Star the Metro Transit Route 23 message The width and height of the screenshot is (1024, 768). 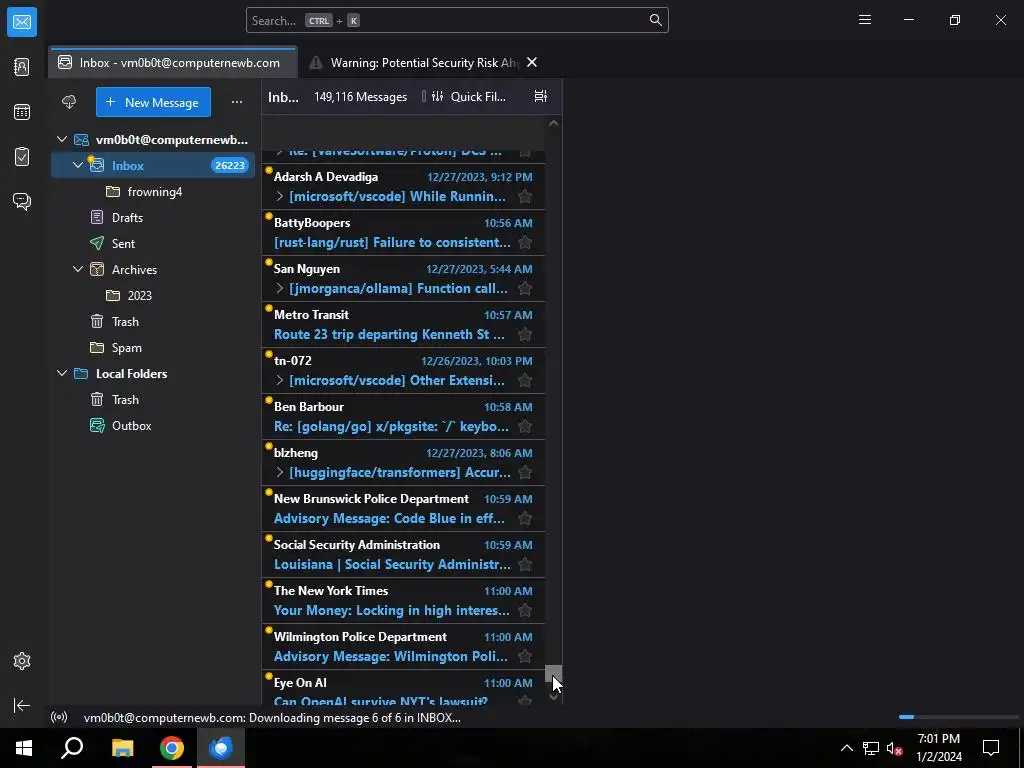pos(524,334)
